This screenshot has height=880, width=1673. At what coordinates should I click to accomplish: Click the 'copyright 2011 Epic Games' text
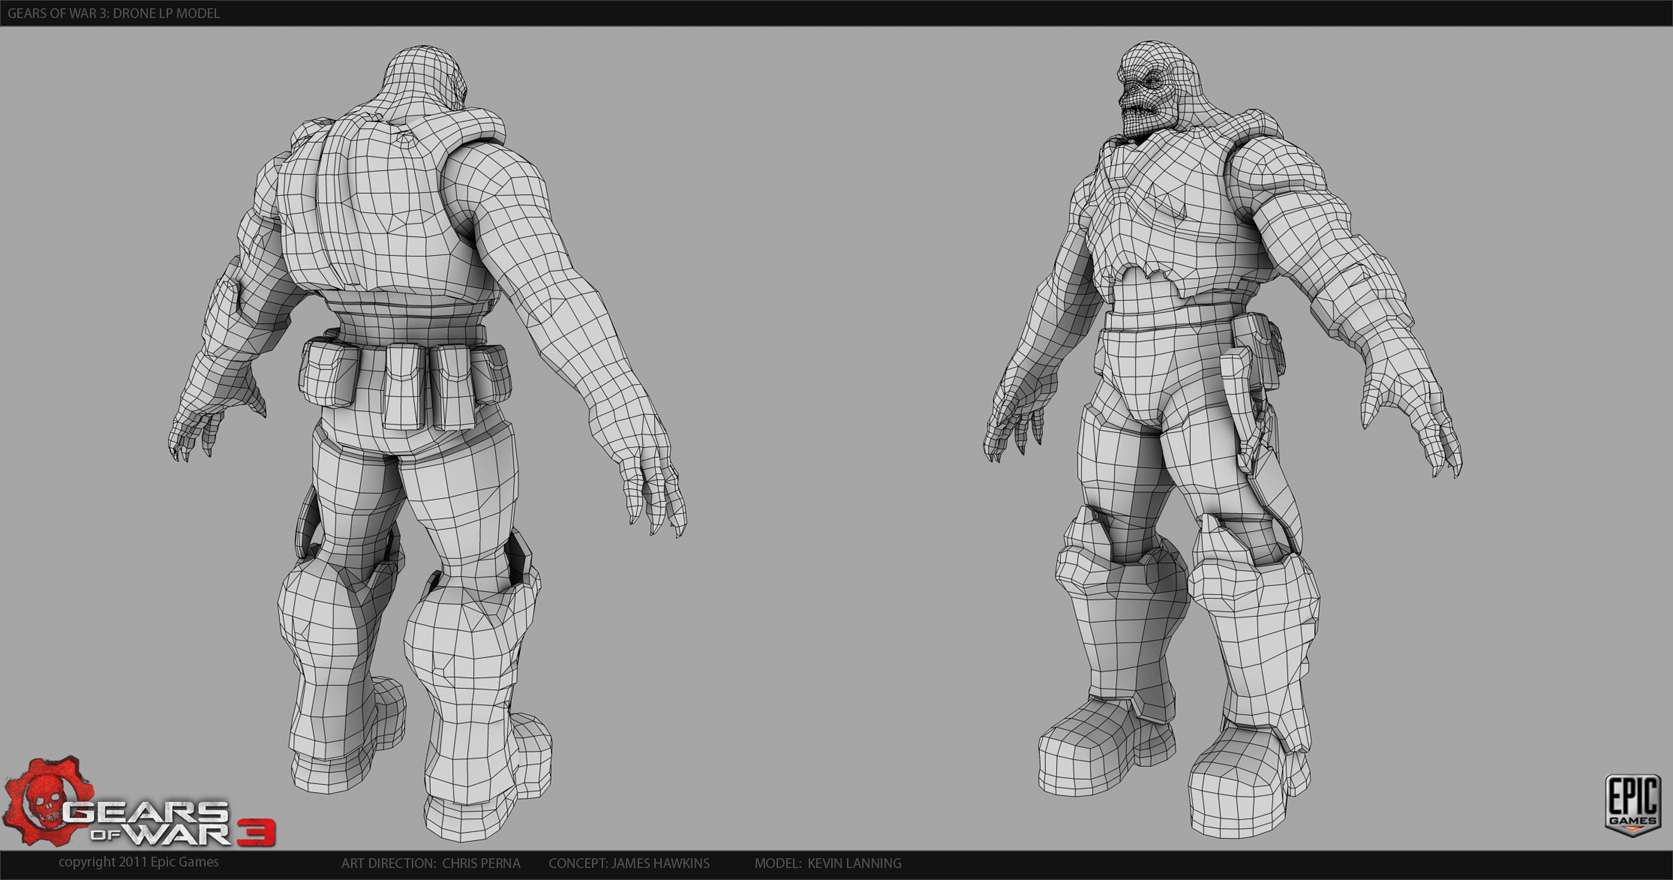coord(138,862)
